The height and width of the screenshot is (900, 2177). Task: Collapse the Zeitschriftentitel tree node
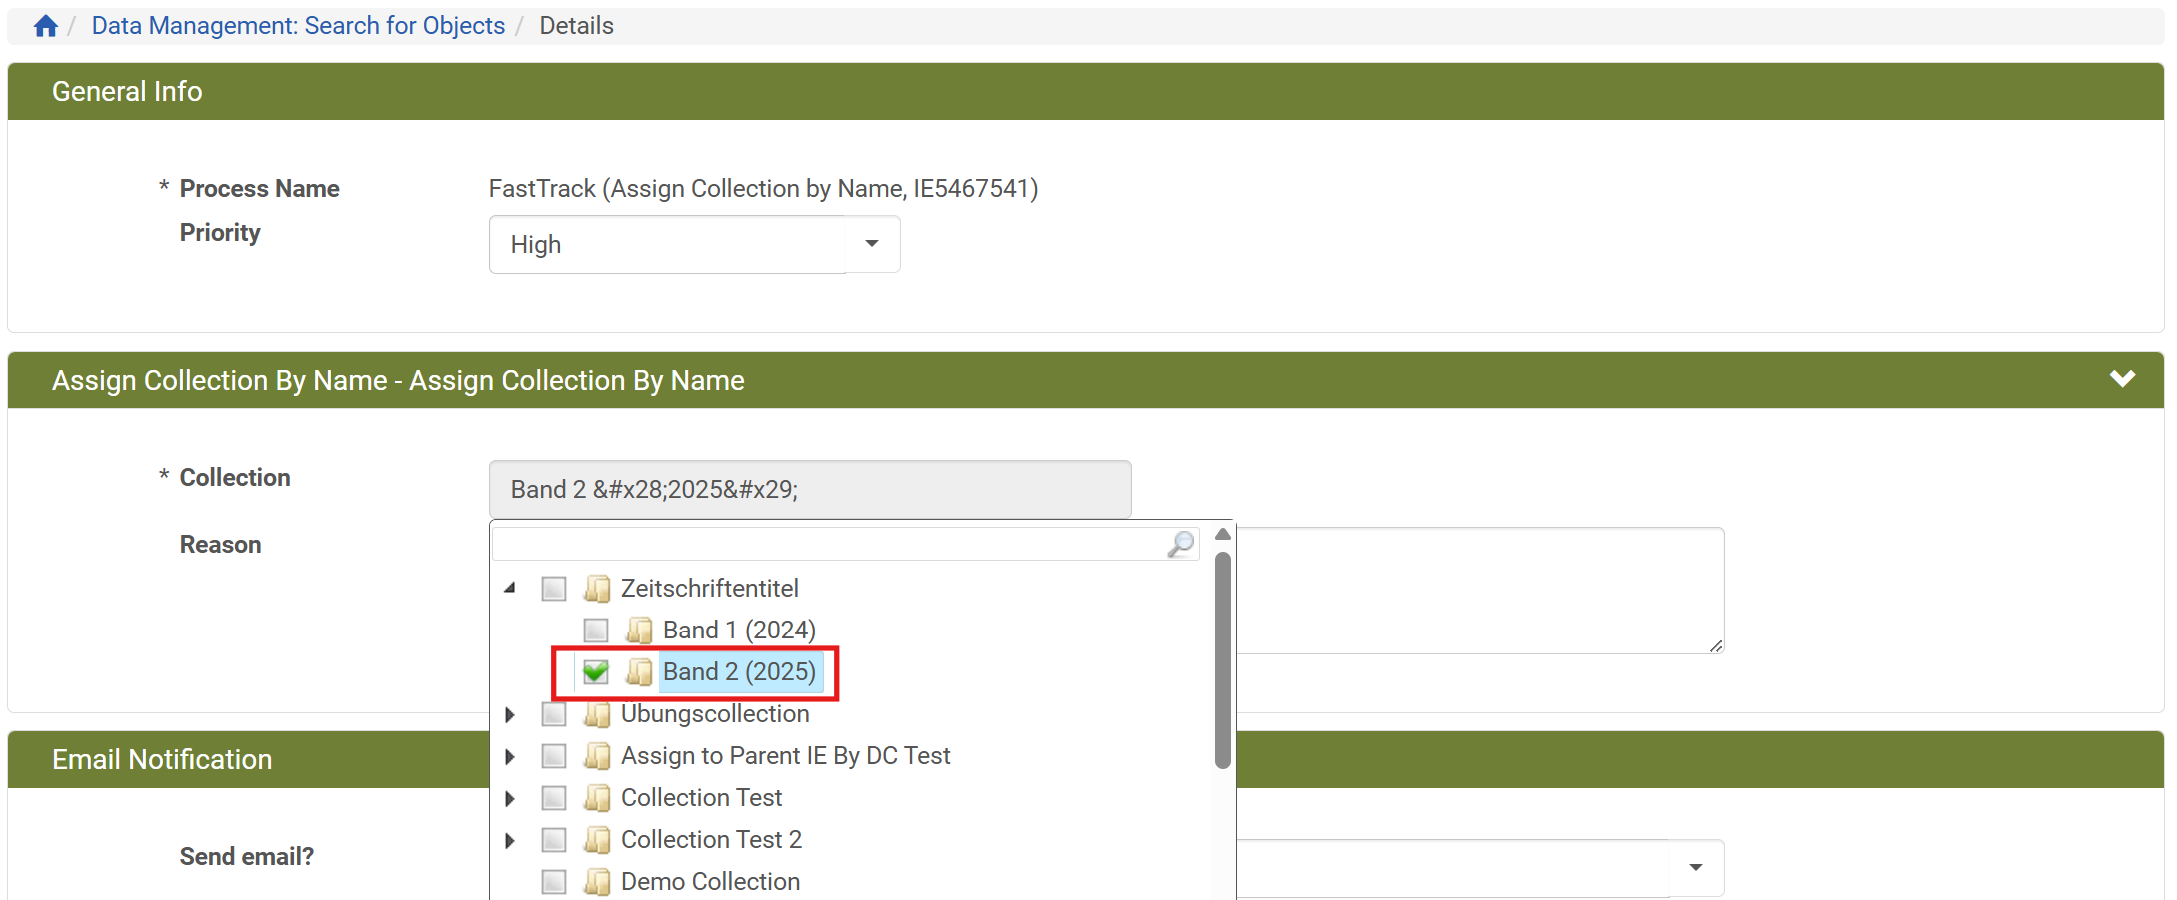click(510, 588)
